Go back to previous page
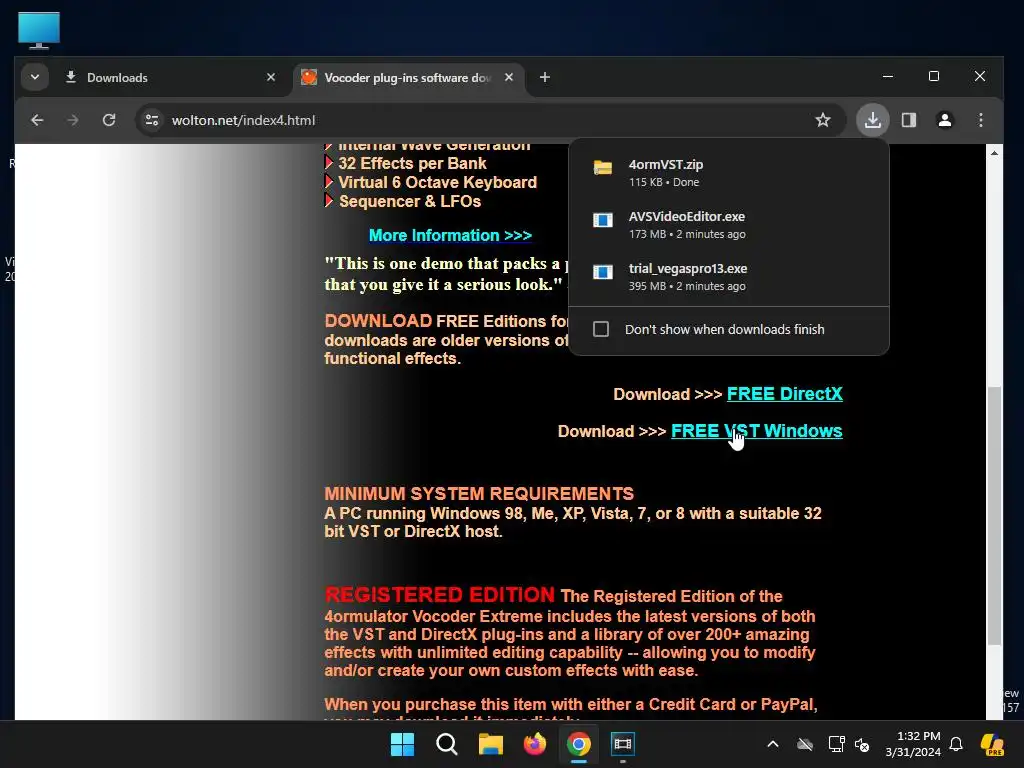The width and height of the screenshot is (1024, 768). tap(37, 120)
